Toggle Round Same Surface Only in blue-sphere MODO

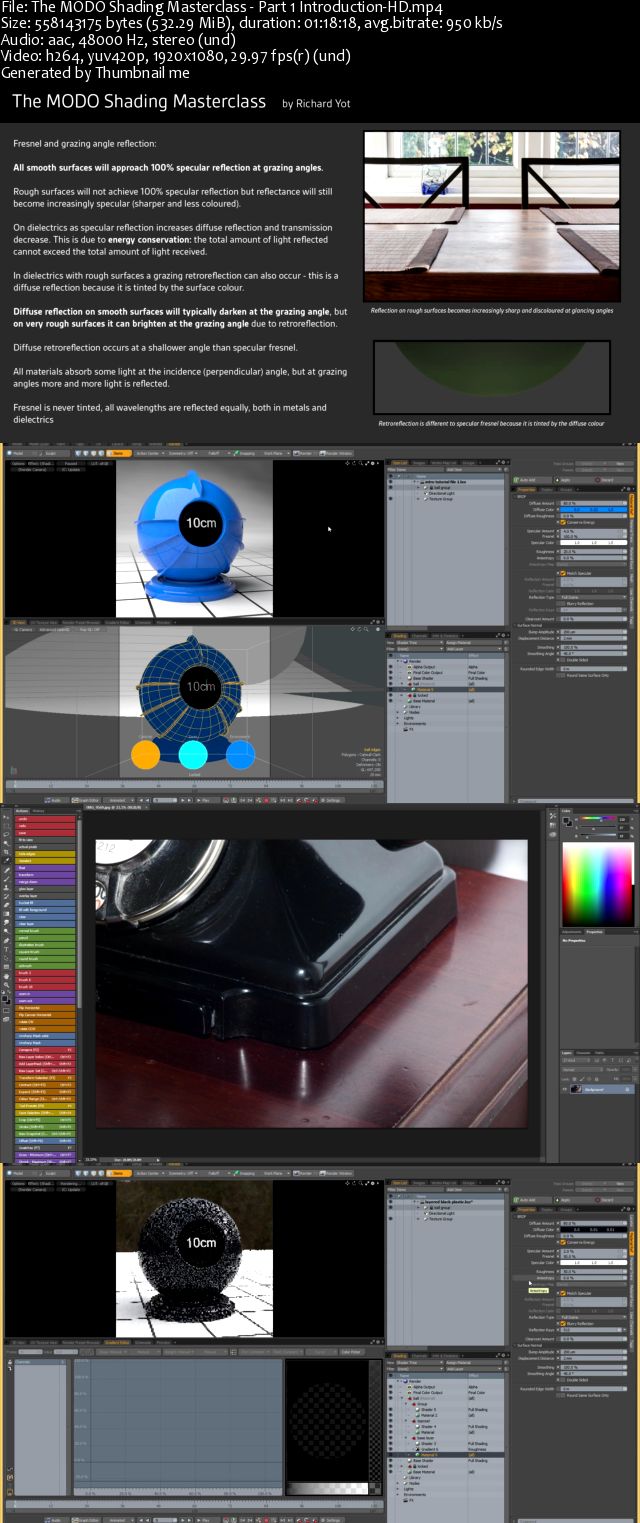coord(563,675)
